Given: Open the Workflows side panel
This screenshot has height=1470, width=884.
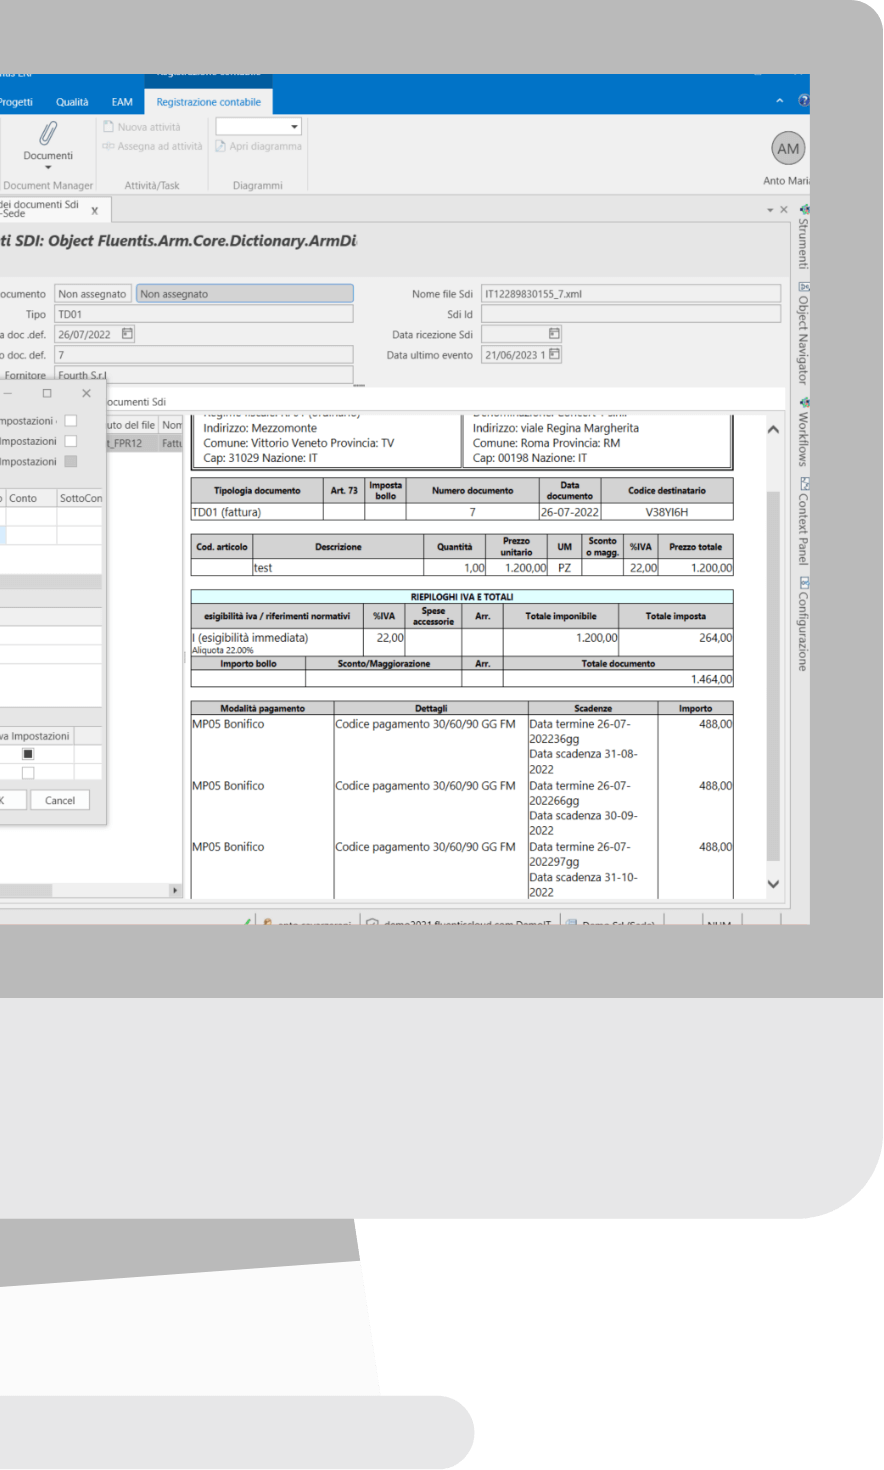Looking at the screenshot, I should pyautogui.click(x=802, y=432).
